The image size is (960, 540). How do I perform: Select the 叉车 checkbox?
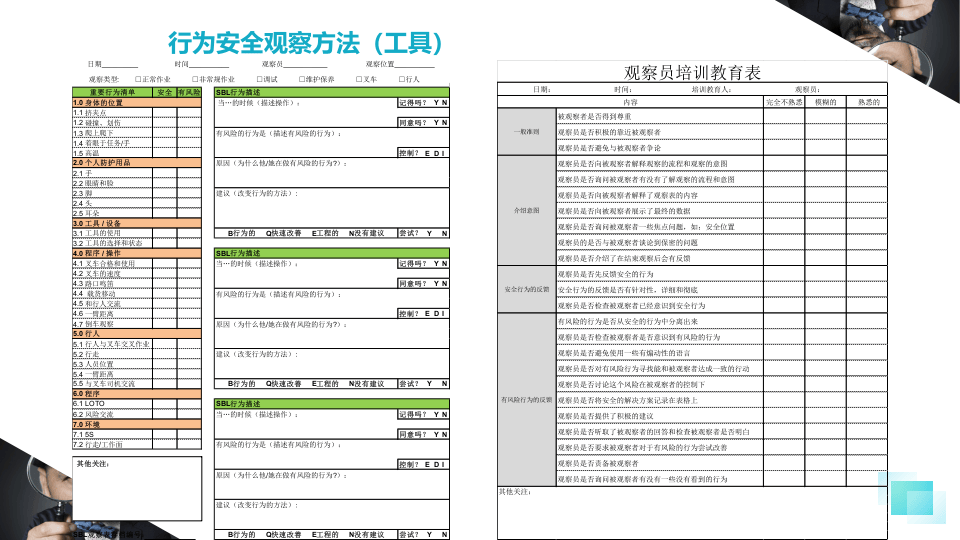click(x=359, y=79)
